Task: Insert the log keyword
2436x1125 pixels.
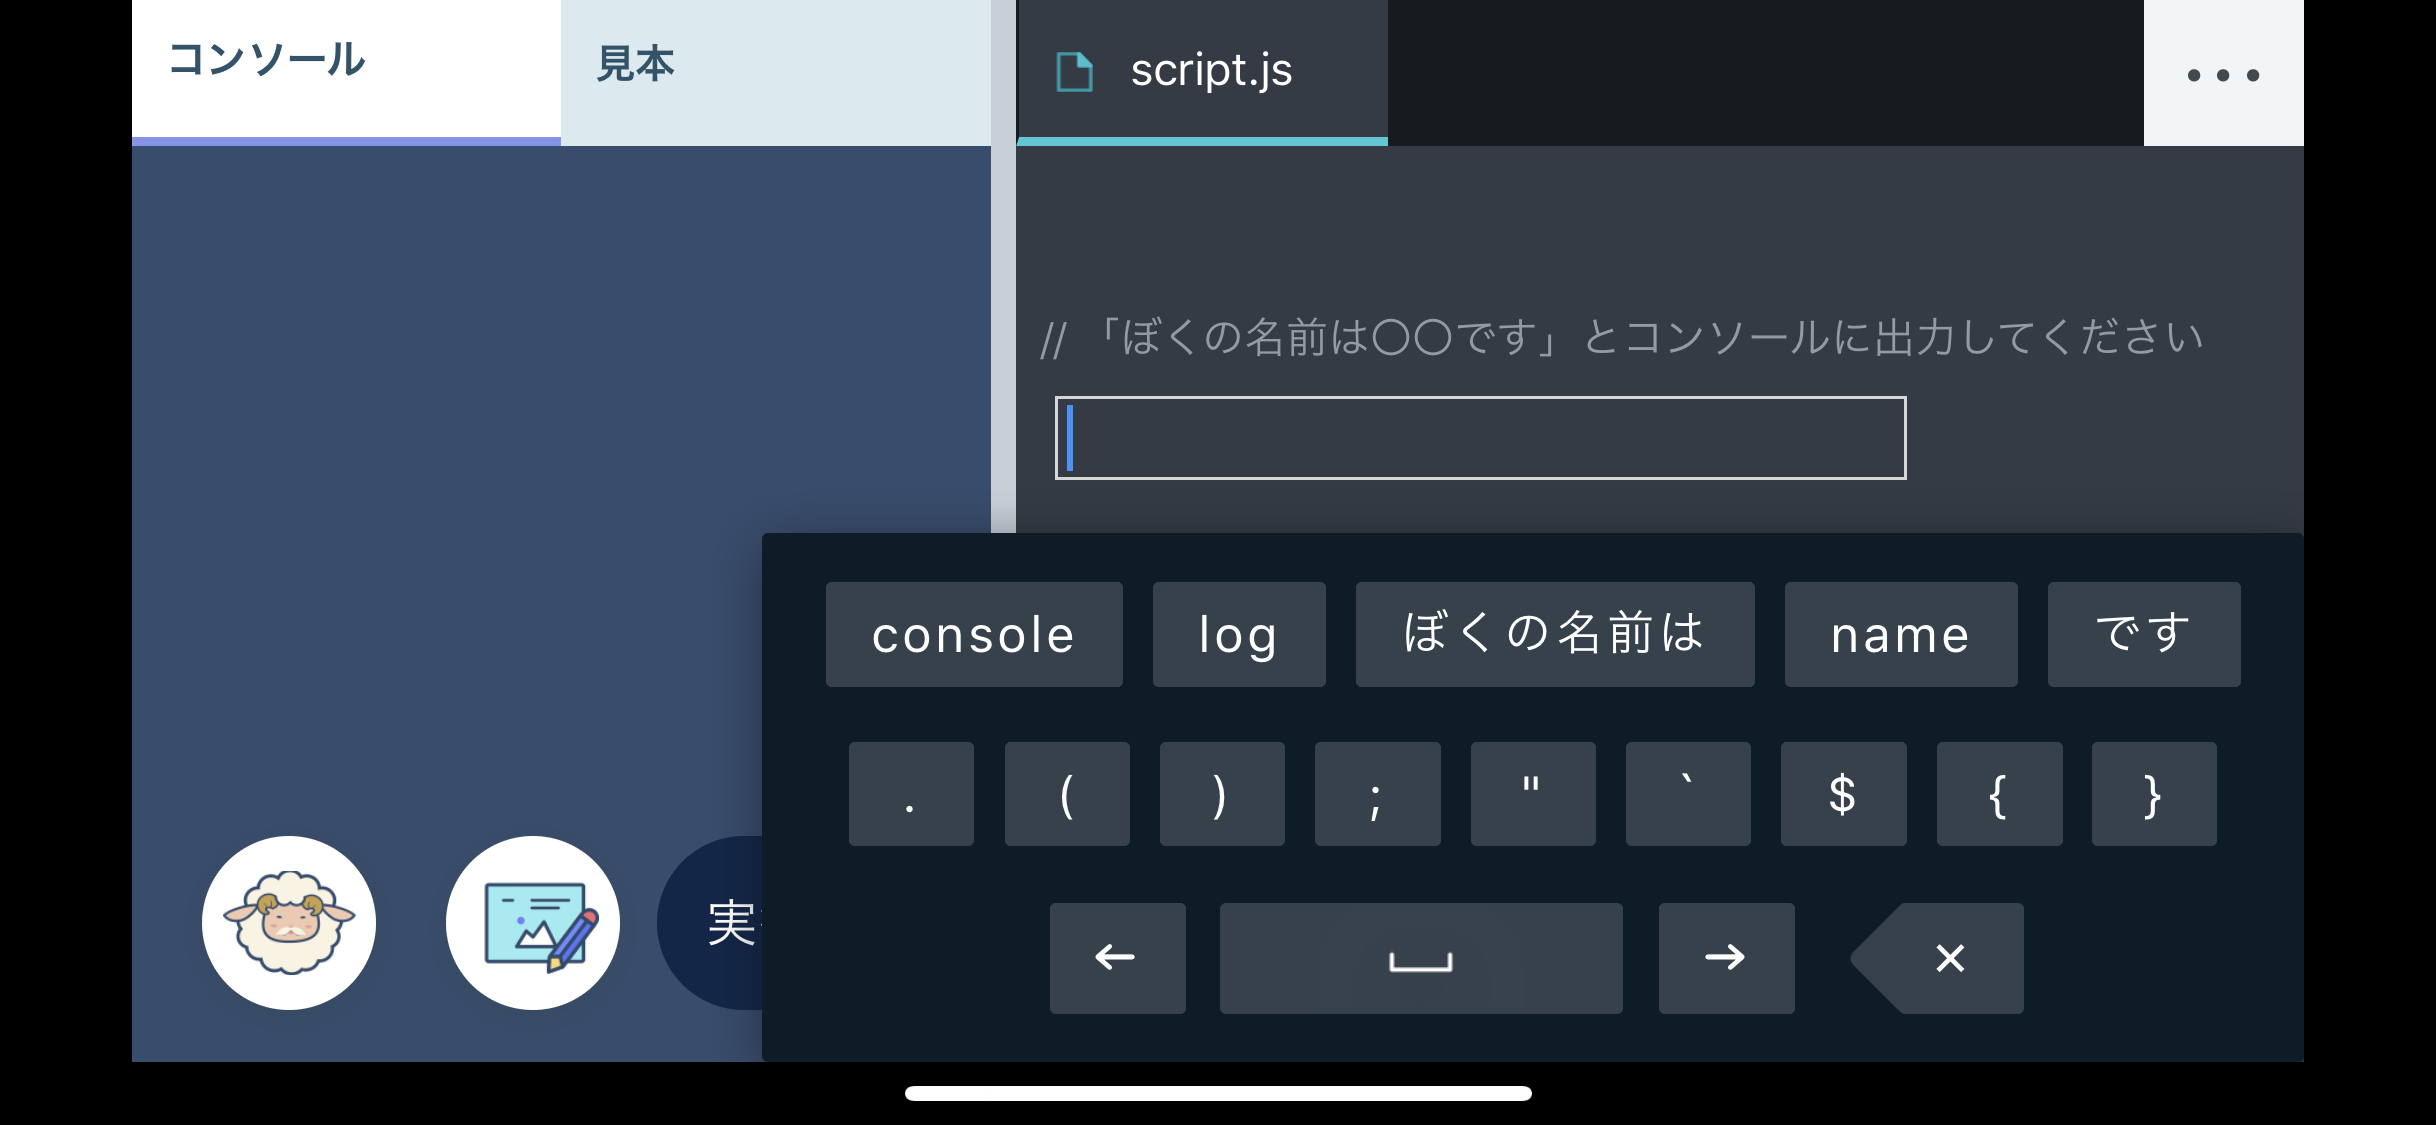Action: 1239,634
